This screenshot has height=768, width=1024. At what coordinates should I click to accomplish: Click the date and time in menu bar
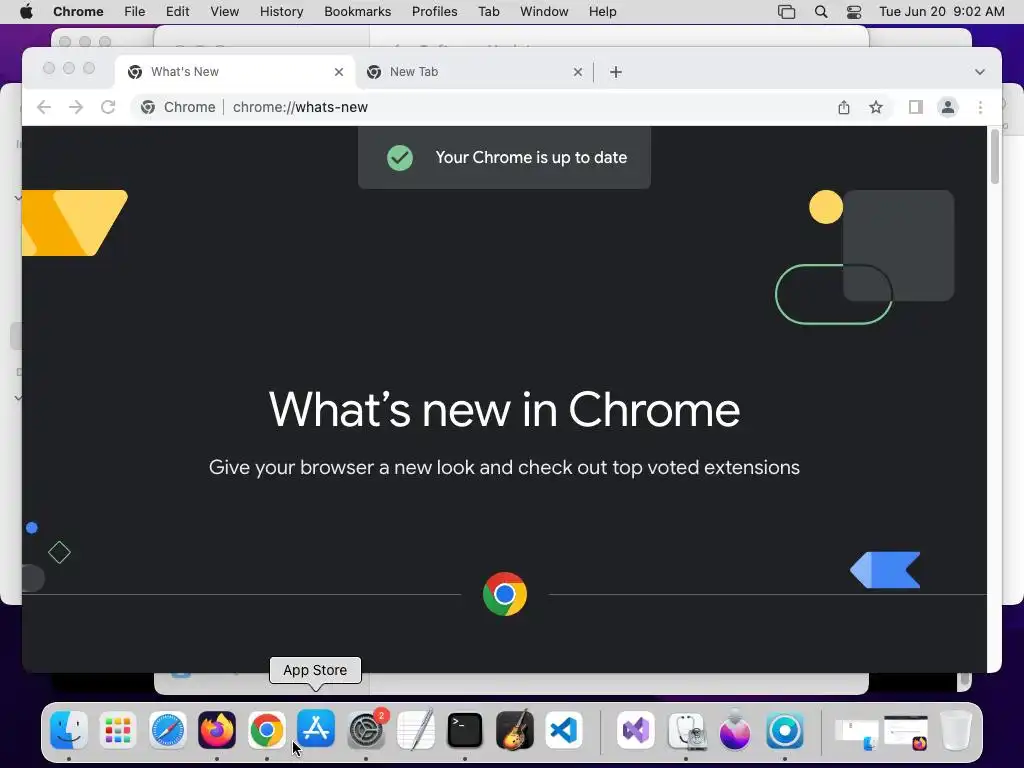click(942, 12)
